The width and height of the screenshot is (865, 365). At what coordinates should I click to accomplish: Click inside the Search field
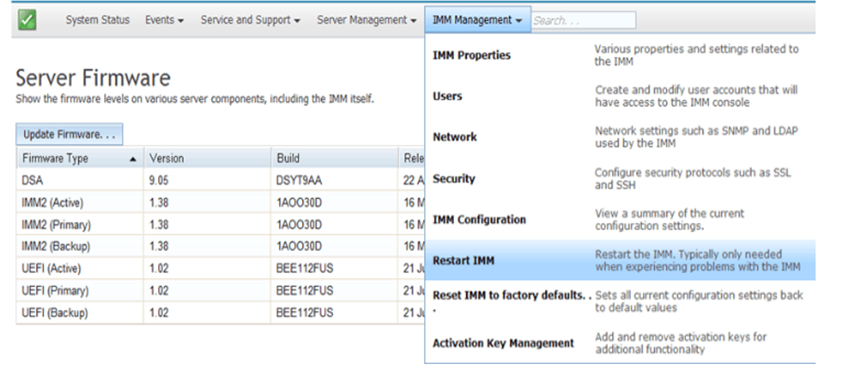click(584, 20)
